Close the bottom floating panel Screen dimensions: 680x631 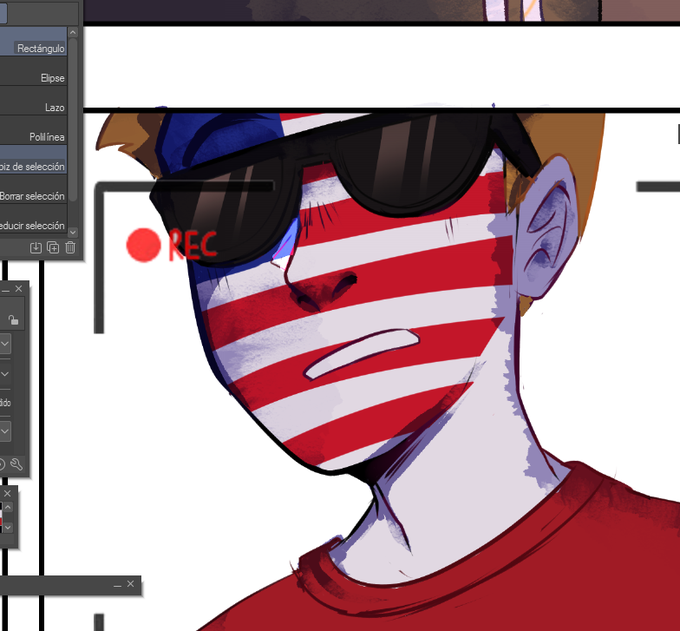coord(131,584)
